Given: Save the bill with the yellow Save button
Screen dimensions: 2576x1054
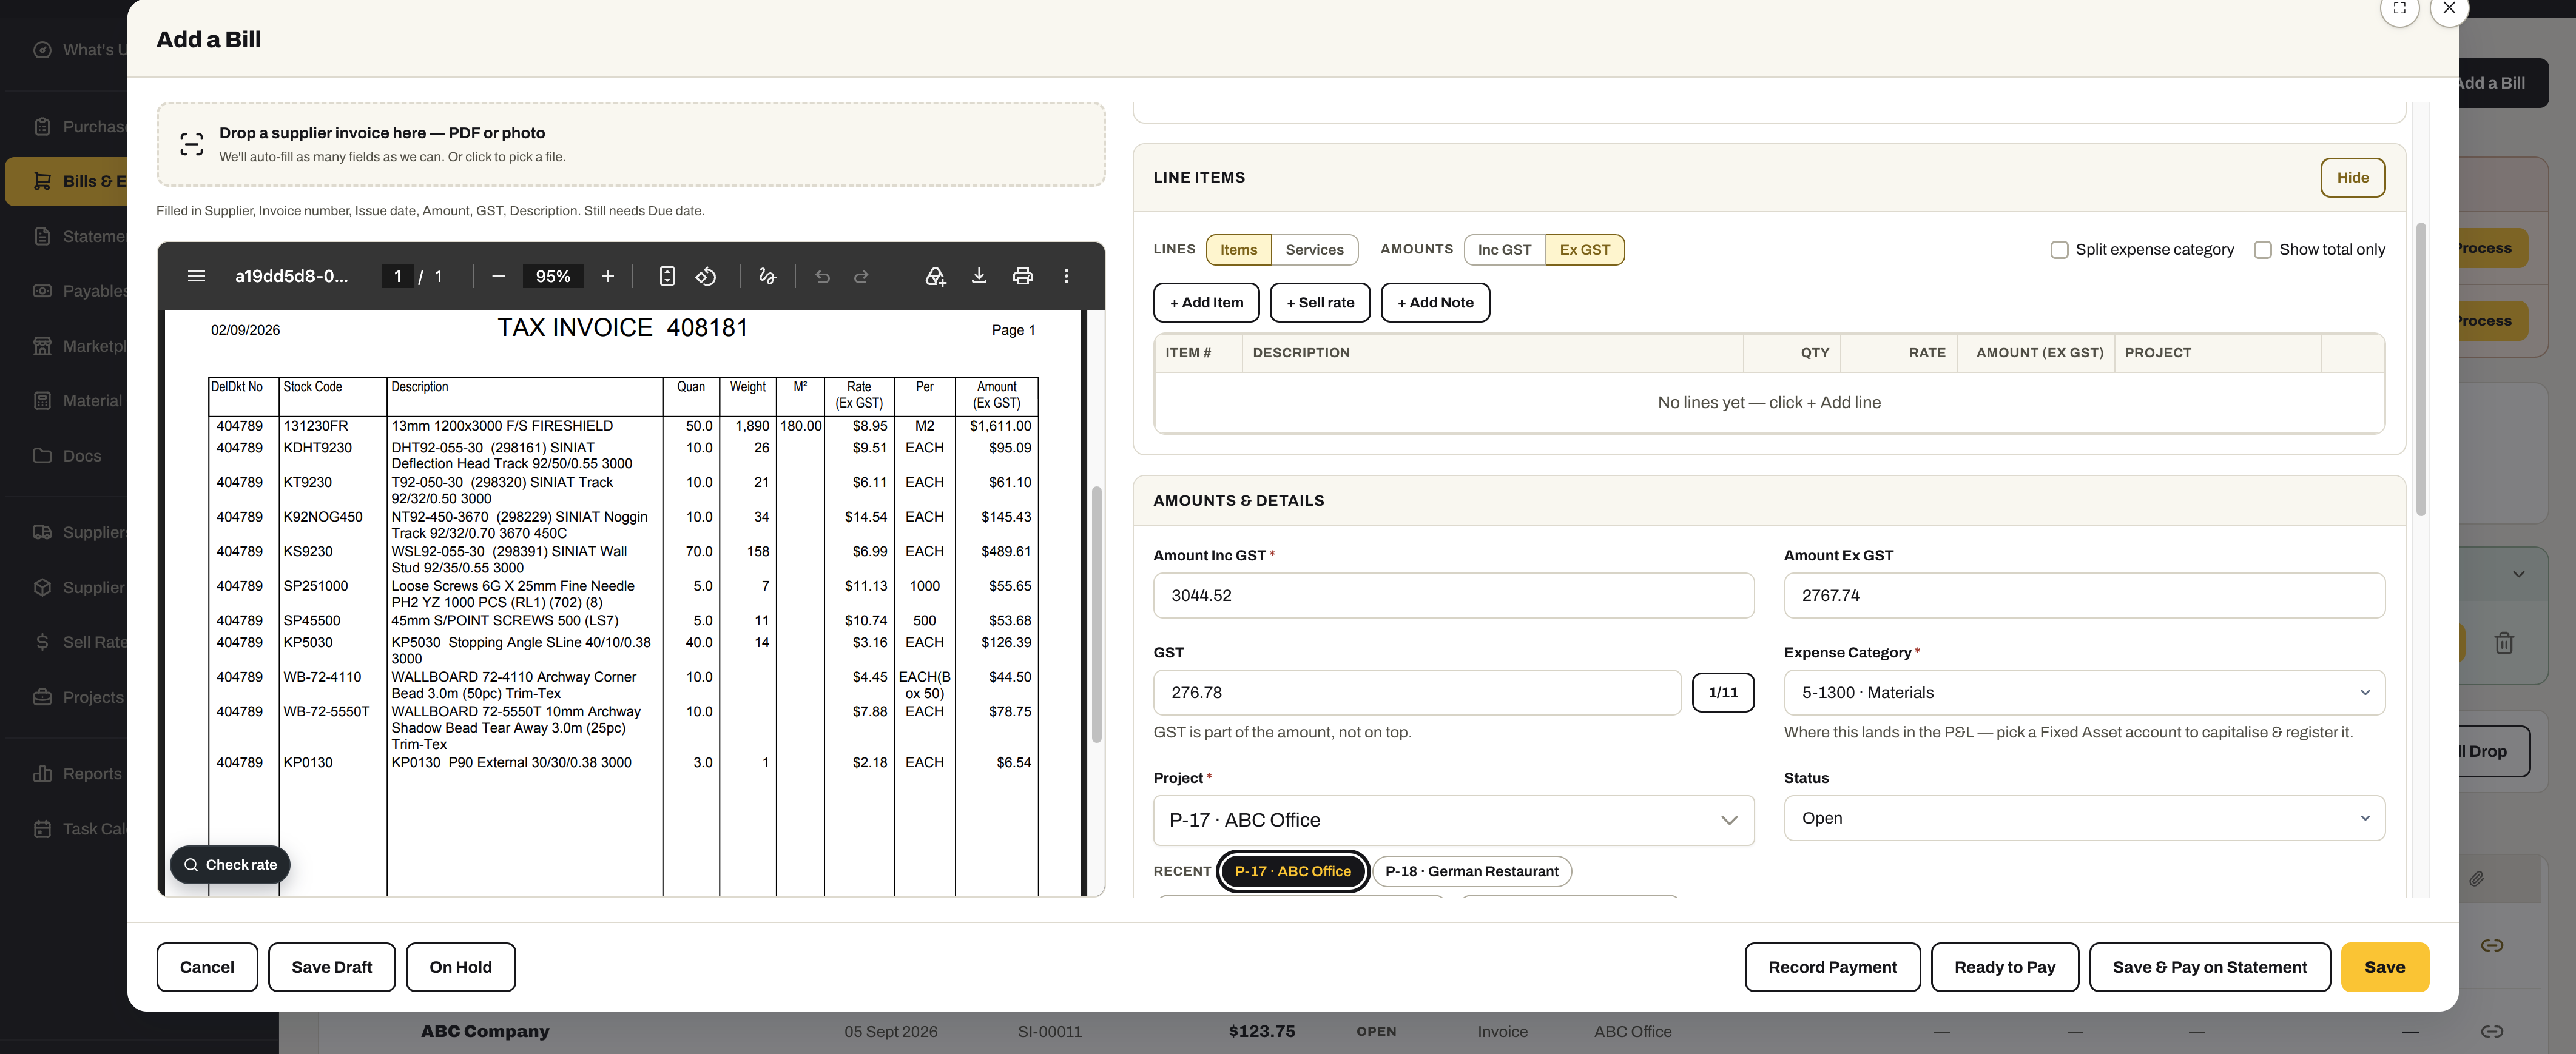Looking at the screenshot, I should [2384, 967].
